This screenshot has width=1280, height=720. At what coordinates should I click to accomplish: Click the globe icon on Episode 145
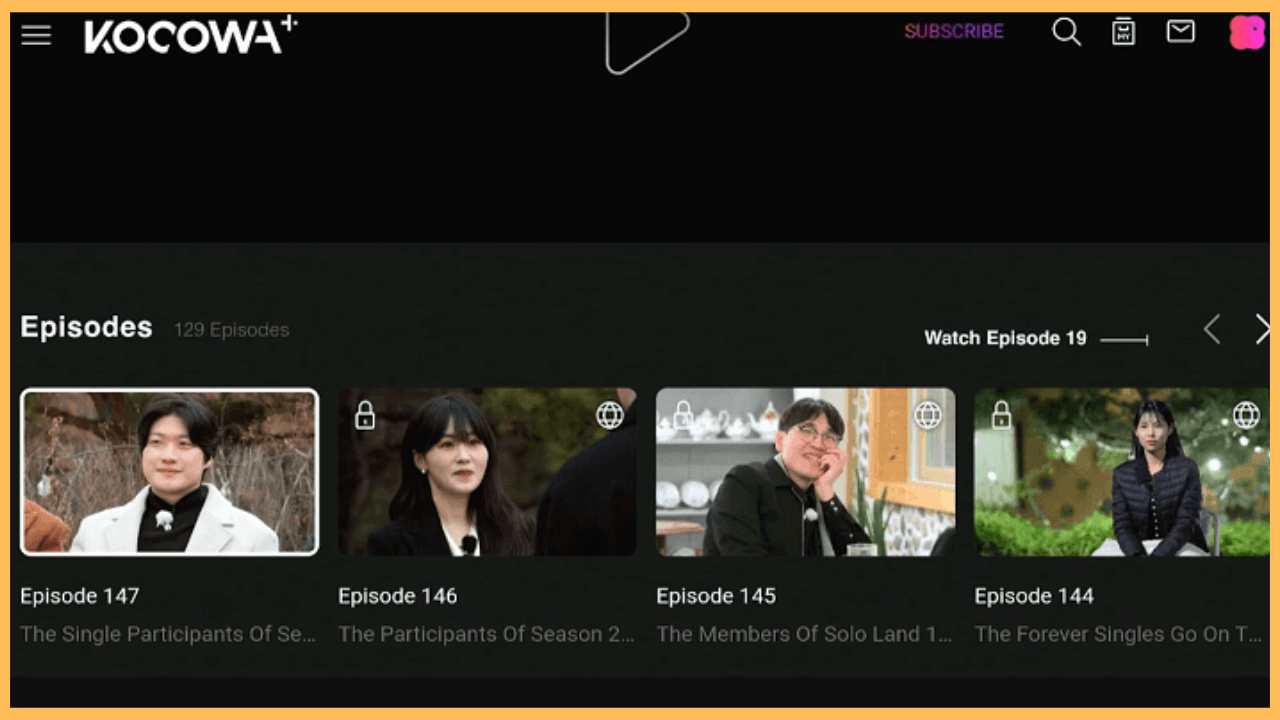tap(928, 415)
